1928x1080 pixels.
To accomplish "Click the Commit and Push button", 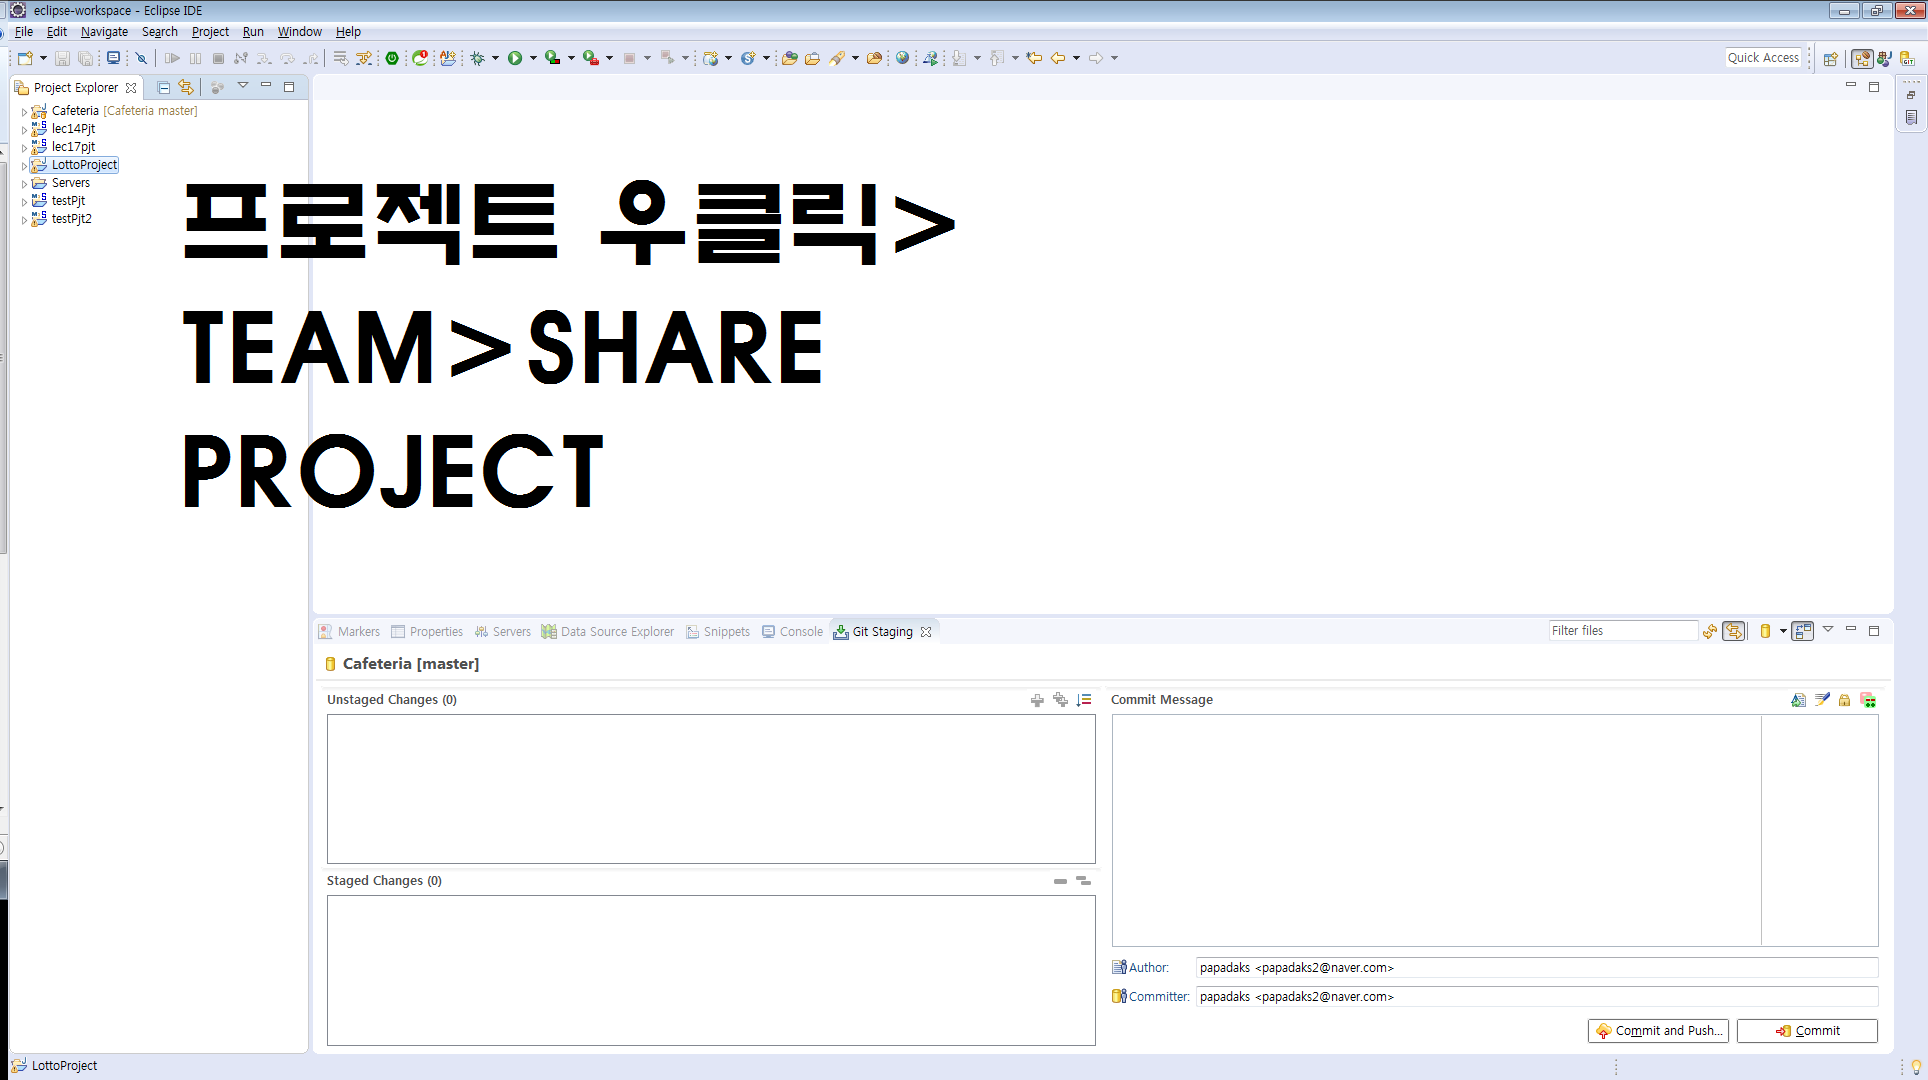I will pos(1658,1031).
